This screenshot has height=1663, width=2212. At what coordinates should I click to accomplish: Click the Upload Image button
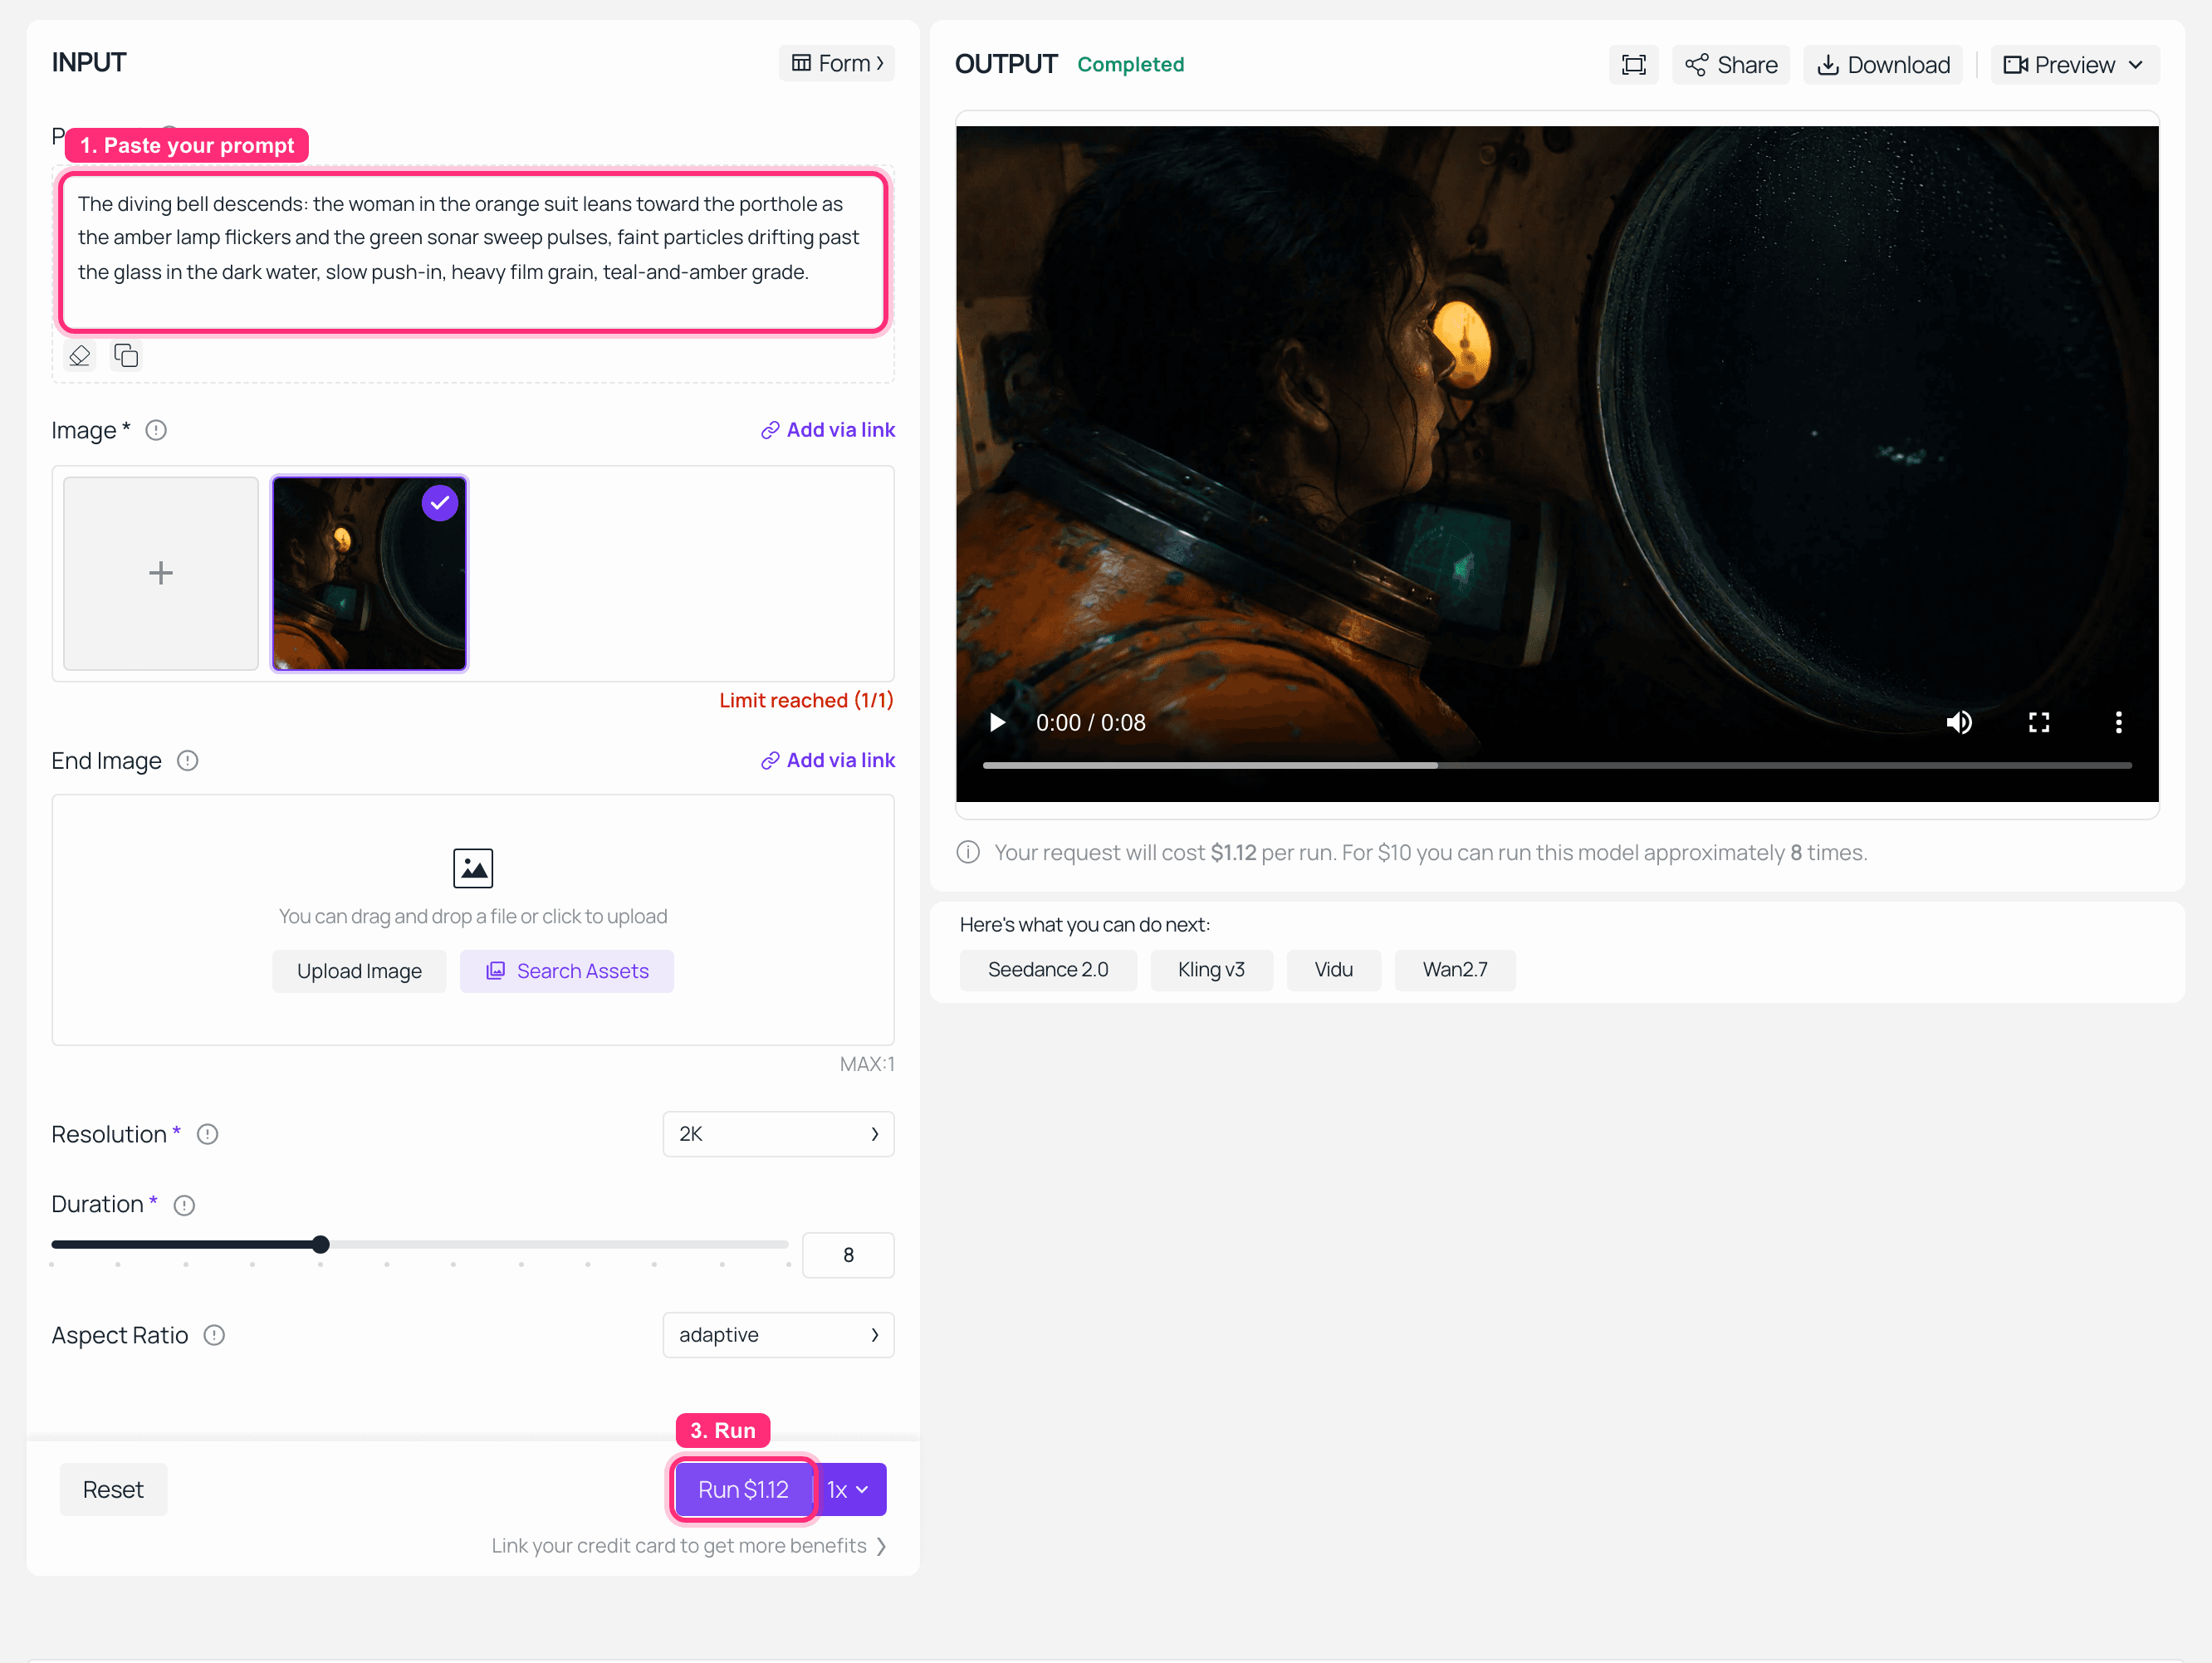coord(359,971)
